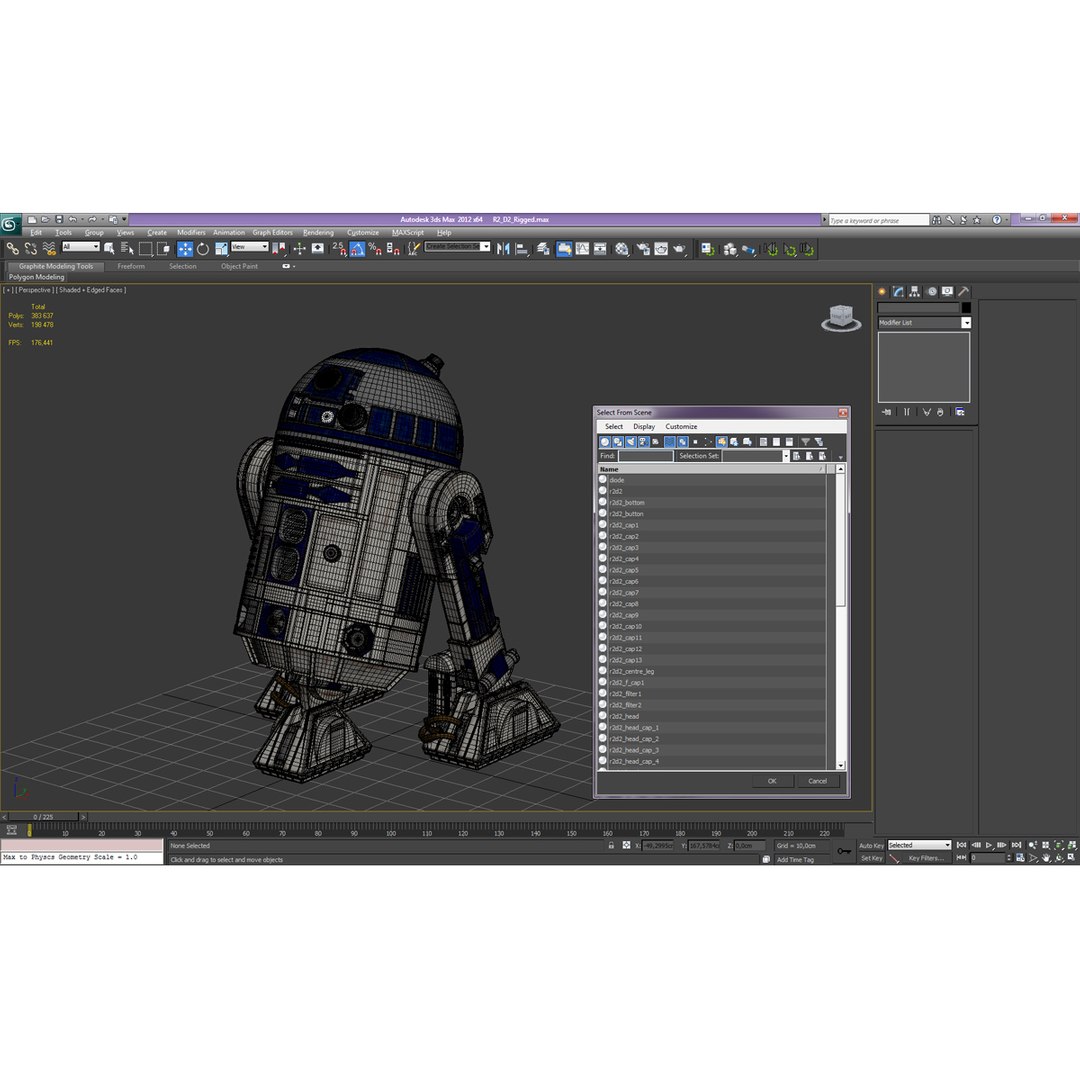This screenshot has width=1080, height=1080.
Task: Click the time slider showing 0 / 225
Action: click(43, 817)
